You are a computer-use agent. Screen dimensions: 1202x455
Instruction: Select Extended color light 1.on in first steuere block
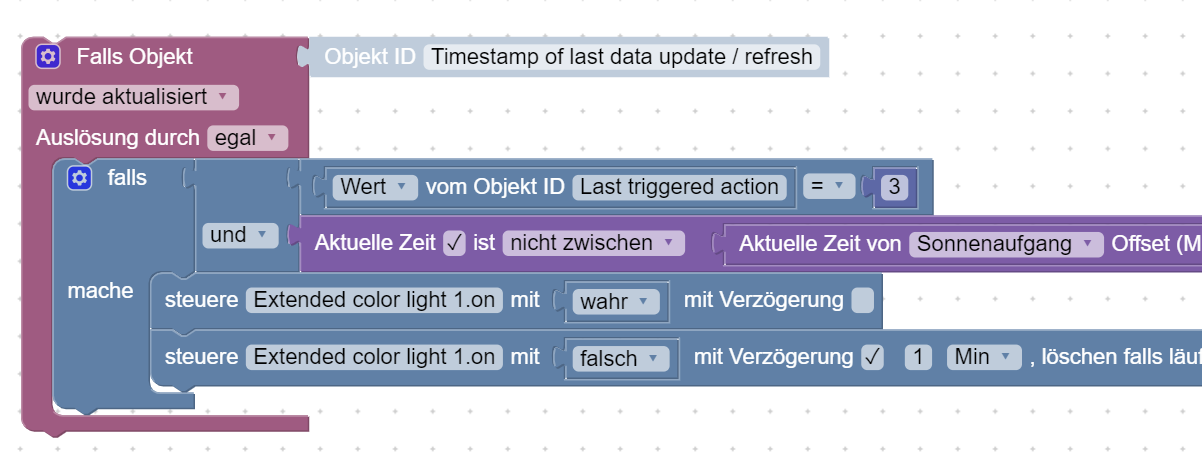coord(374,300)
